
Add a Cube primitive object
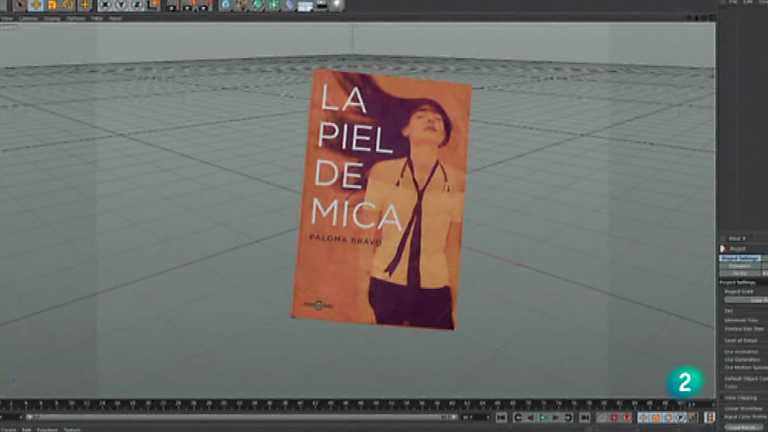pos(225,5)
